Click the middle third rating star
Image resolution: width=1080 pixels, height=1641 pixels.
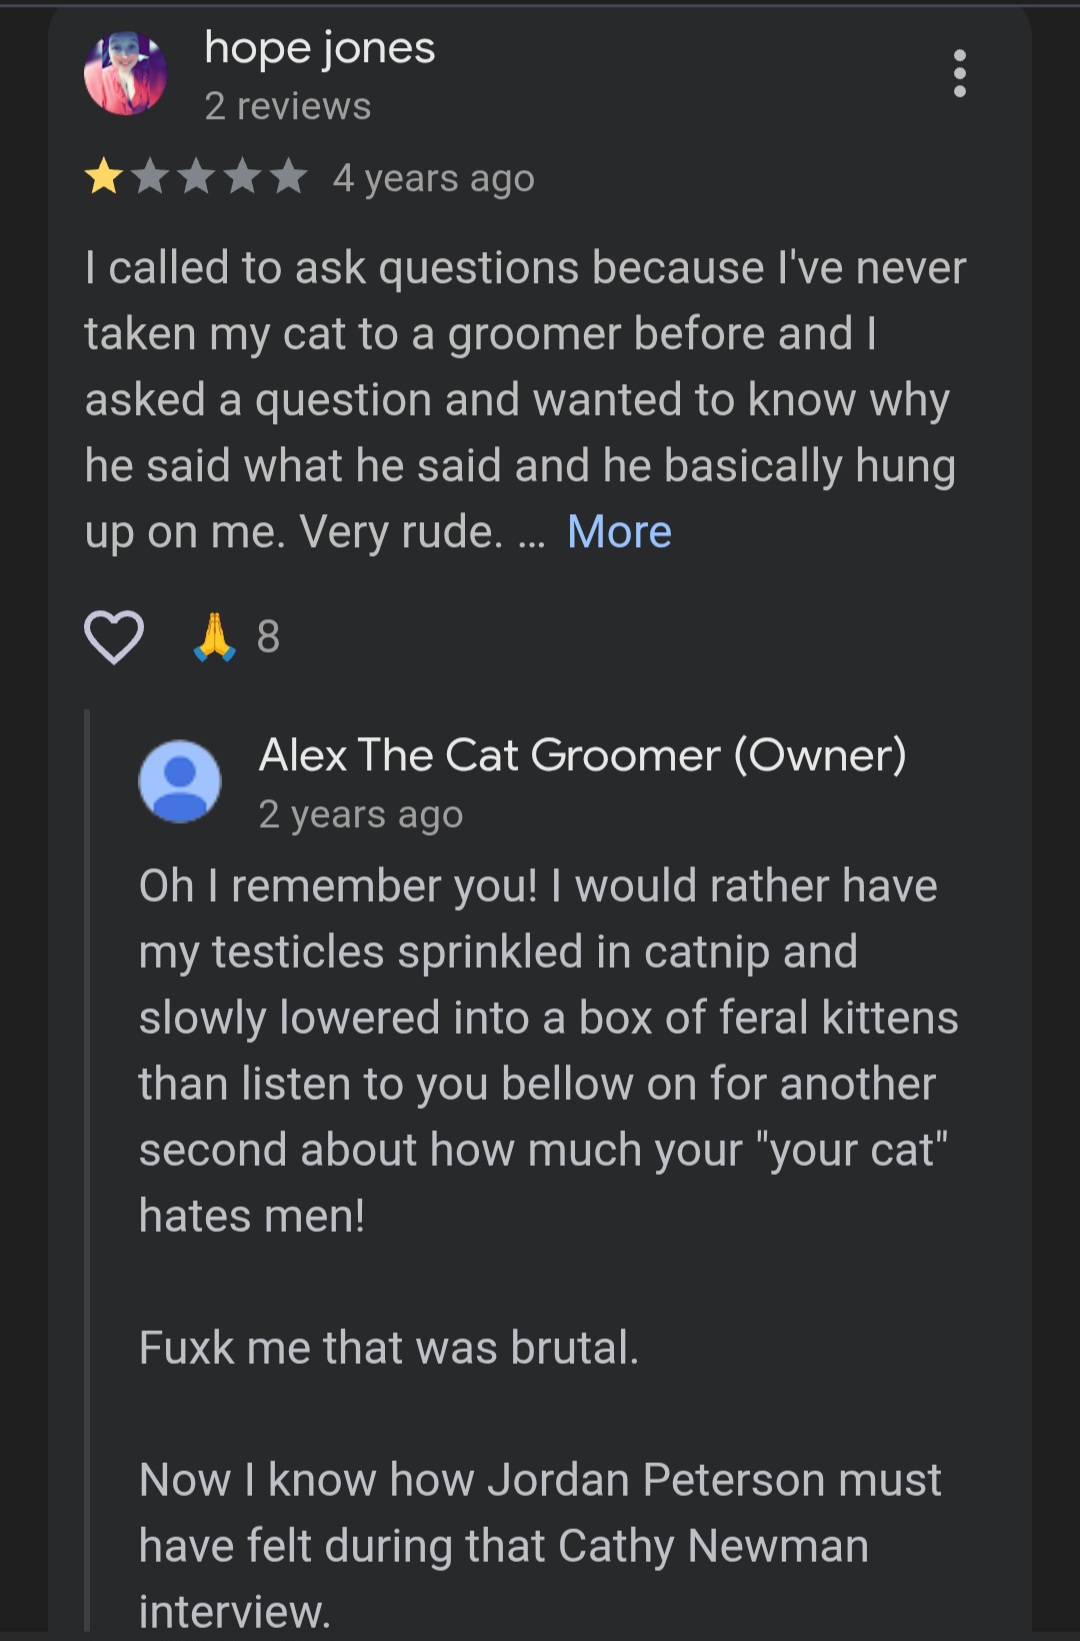(x=196, y=177)
